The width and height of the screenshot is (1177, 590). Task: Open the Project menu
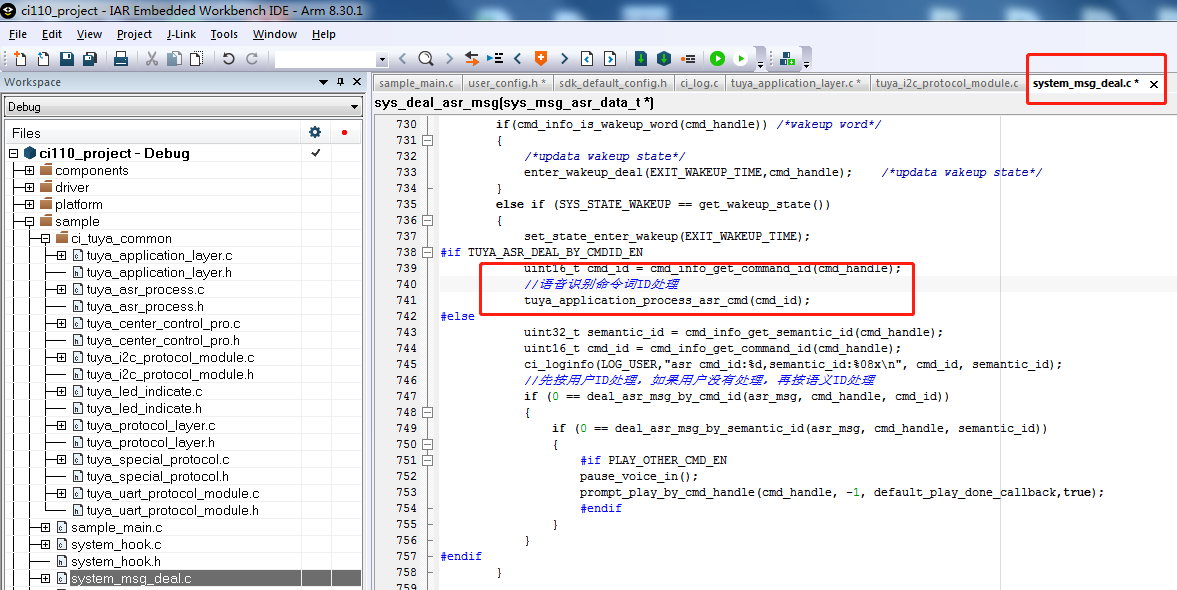coord(134,34)
